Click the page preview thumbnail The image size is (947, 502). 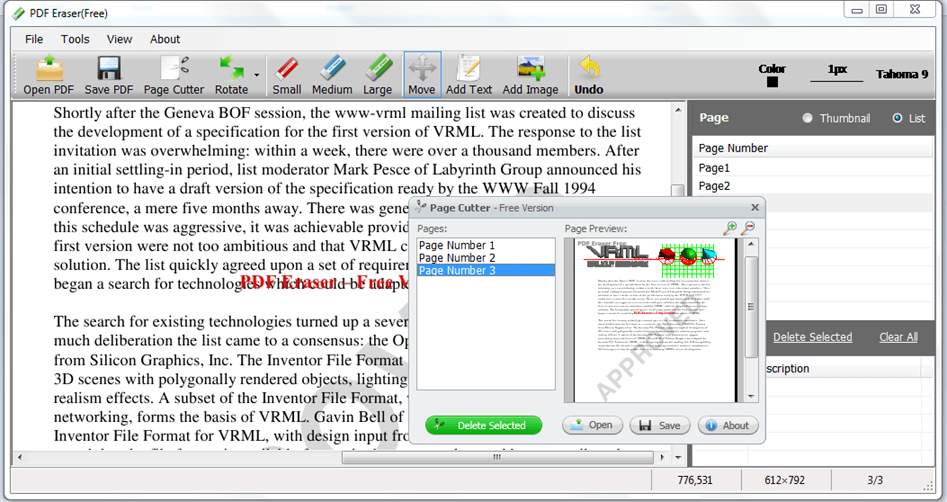655,320
